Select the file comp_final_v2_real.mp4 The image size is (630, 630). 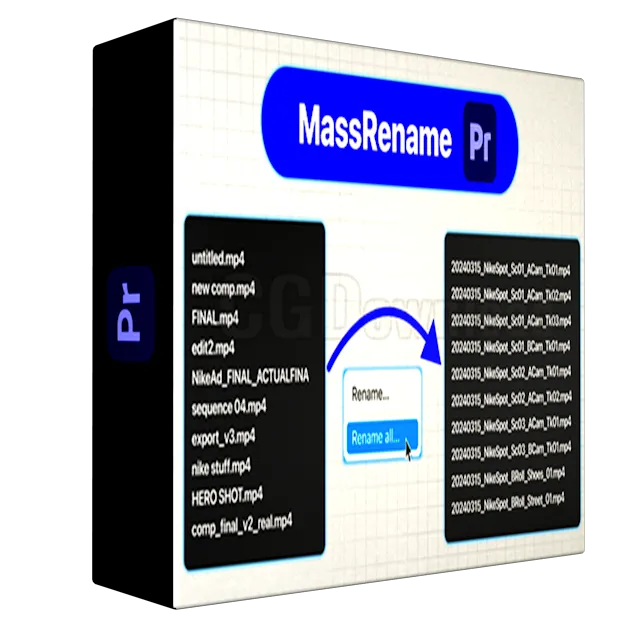pos(242,526)
